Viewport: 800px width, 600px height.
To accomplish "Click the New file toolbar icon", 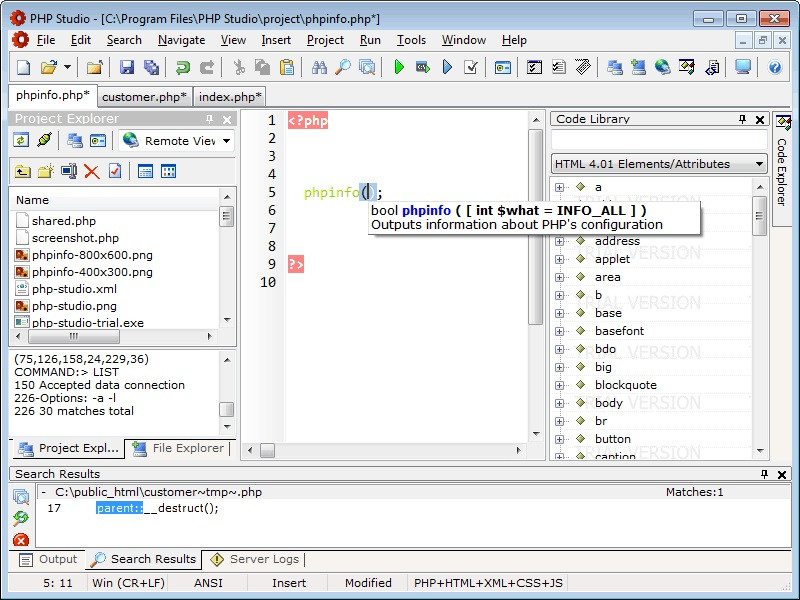I will (x=23, y=67).
